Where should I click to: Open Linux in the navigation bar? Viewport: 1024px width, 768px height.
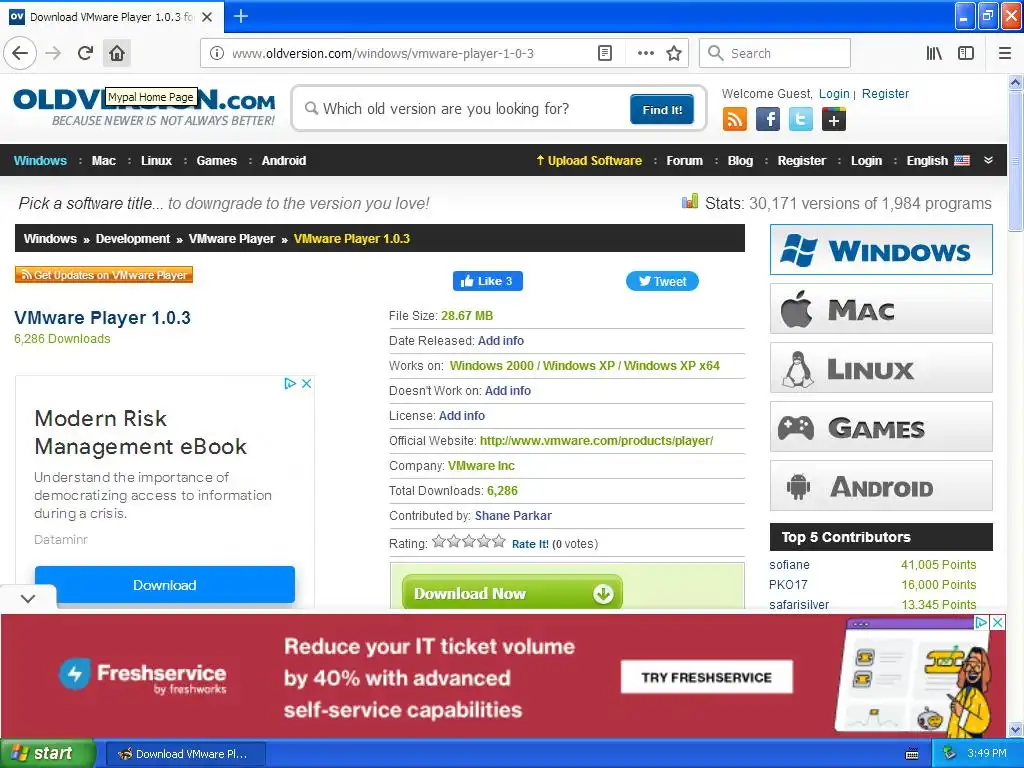coord(157,161)
